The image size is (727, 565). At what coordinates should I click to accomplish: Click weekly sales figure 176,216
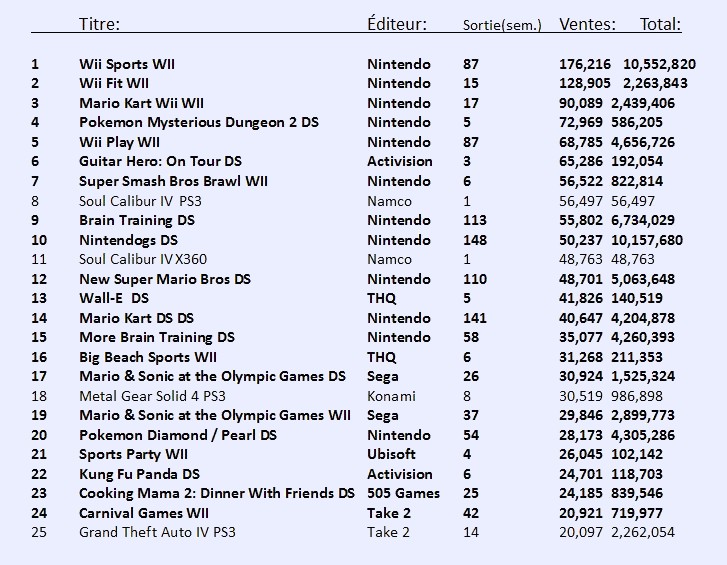pyautogui.click(x=585, y=64)
